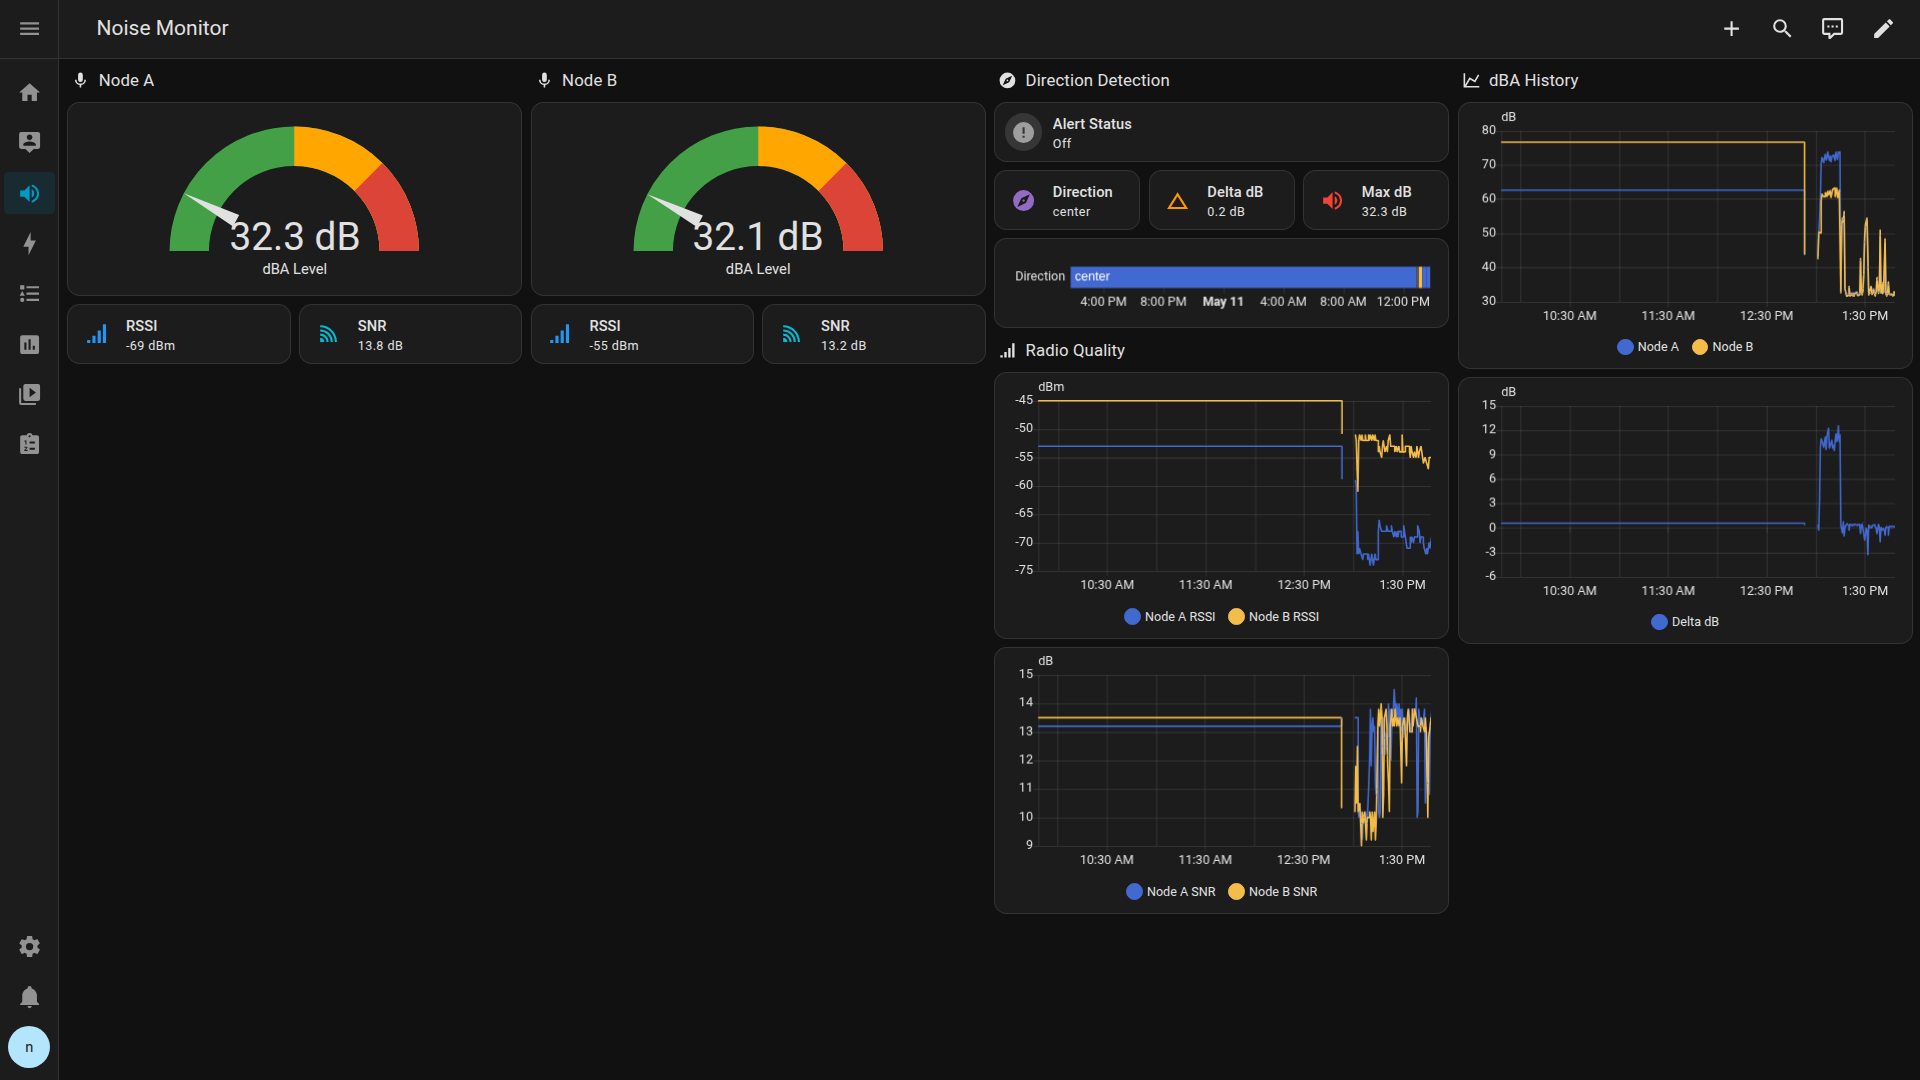Click the pencil edit dashboard icon
1920x1080 pixels.
[1883, 28]
